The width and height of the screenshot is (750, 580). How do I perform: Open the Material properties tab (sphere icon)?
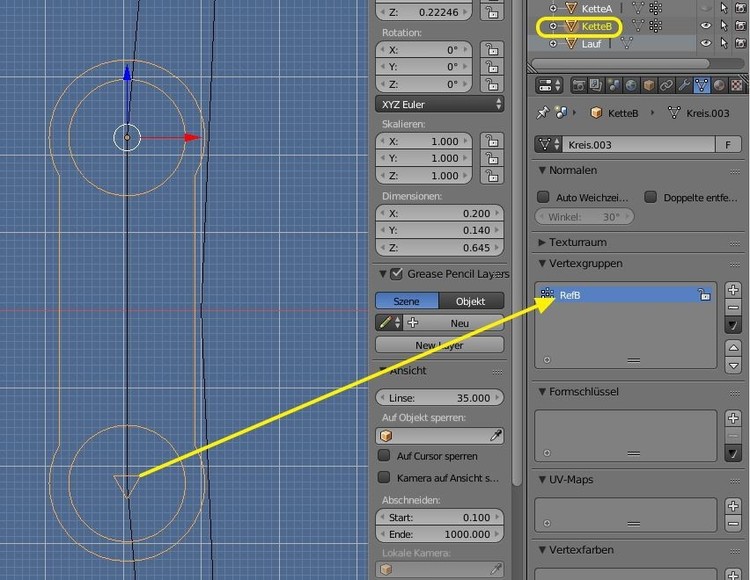(719, 86)
